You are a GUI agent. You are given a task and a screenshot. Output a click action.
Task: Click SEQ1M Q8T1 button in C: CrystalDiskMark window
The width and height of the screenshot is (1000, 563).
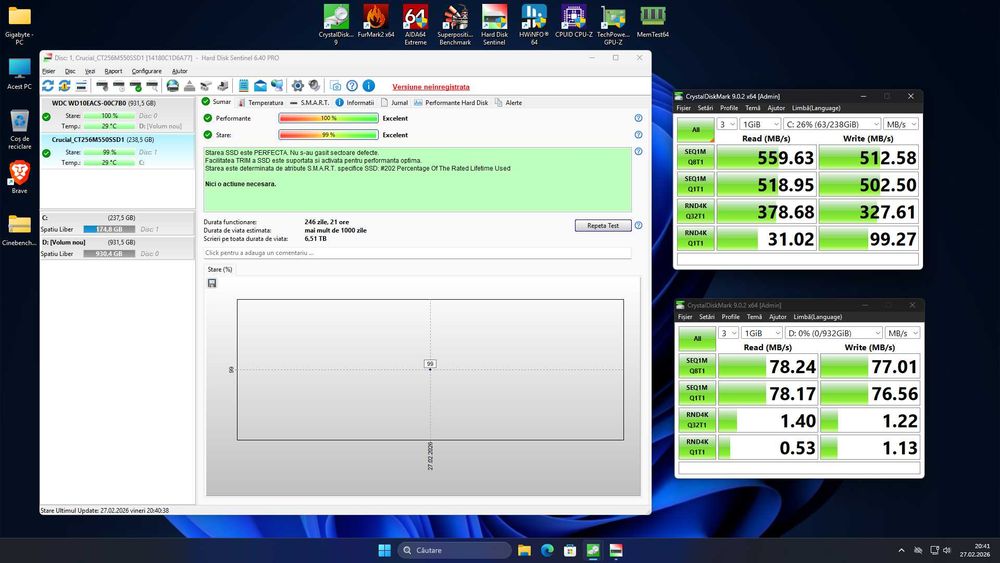click(696, 157)
